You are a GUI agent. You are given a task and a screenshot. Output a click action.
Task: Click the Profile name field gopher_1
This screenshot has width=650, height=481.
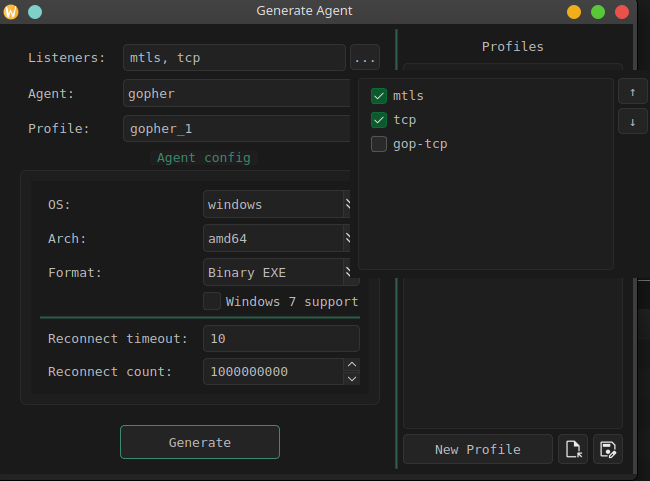tap(235, 128)
